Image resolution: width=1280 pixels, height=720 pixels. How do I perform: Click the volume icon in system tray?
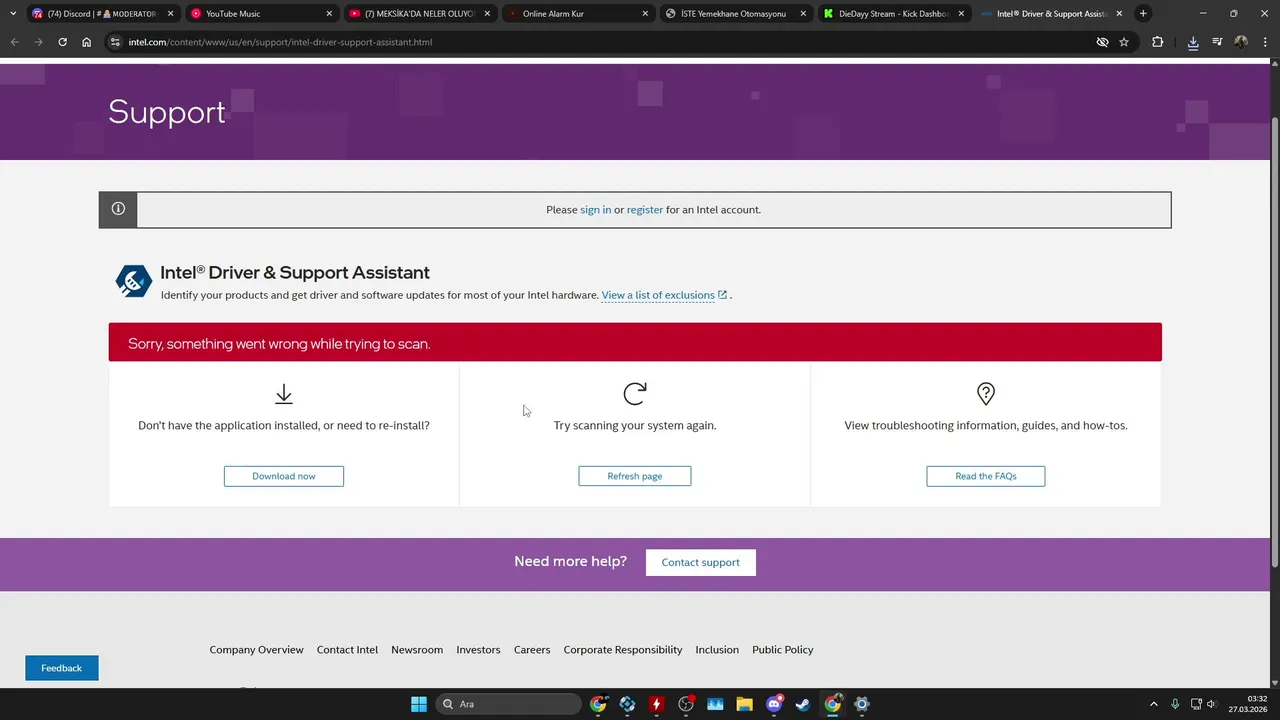[1211, 704]
